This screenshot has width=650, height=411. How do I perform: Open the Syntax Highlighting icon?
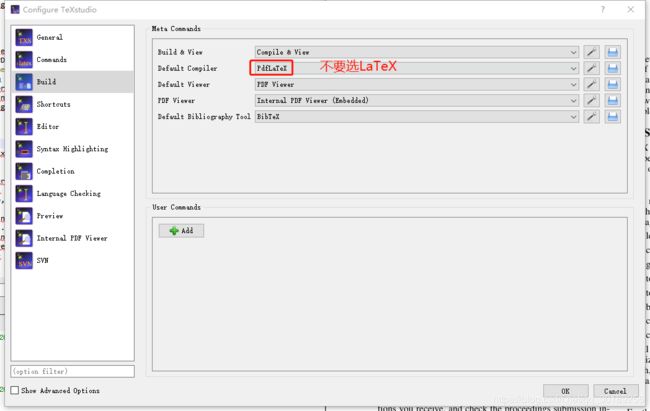(24, 149)
